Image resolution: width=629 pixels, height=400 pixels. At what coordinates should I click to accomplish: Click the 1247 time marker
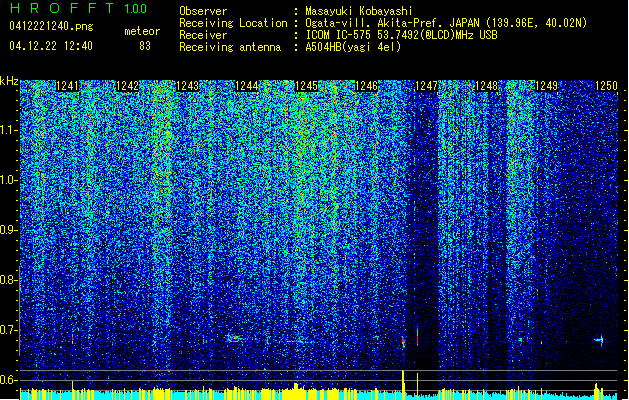tap(426, 86)
